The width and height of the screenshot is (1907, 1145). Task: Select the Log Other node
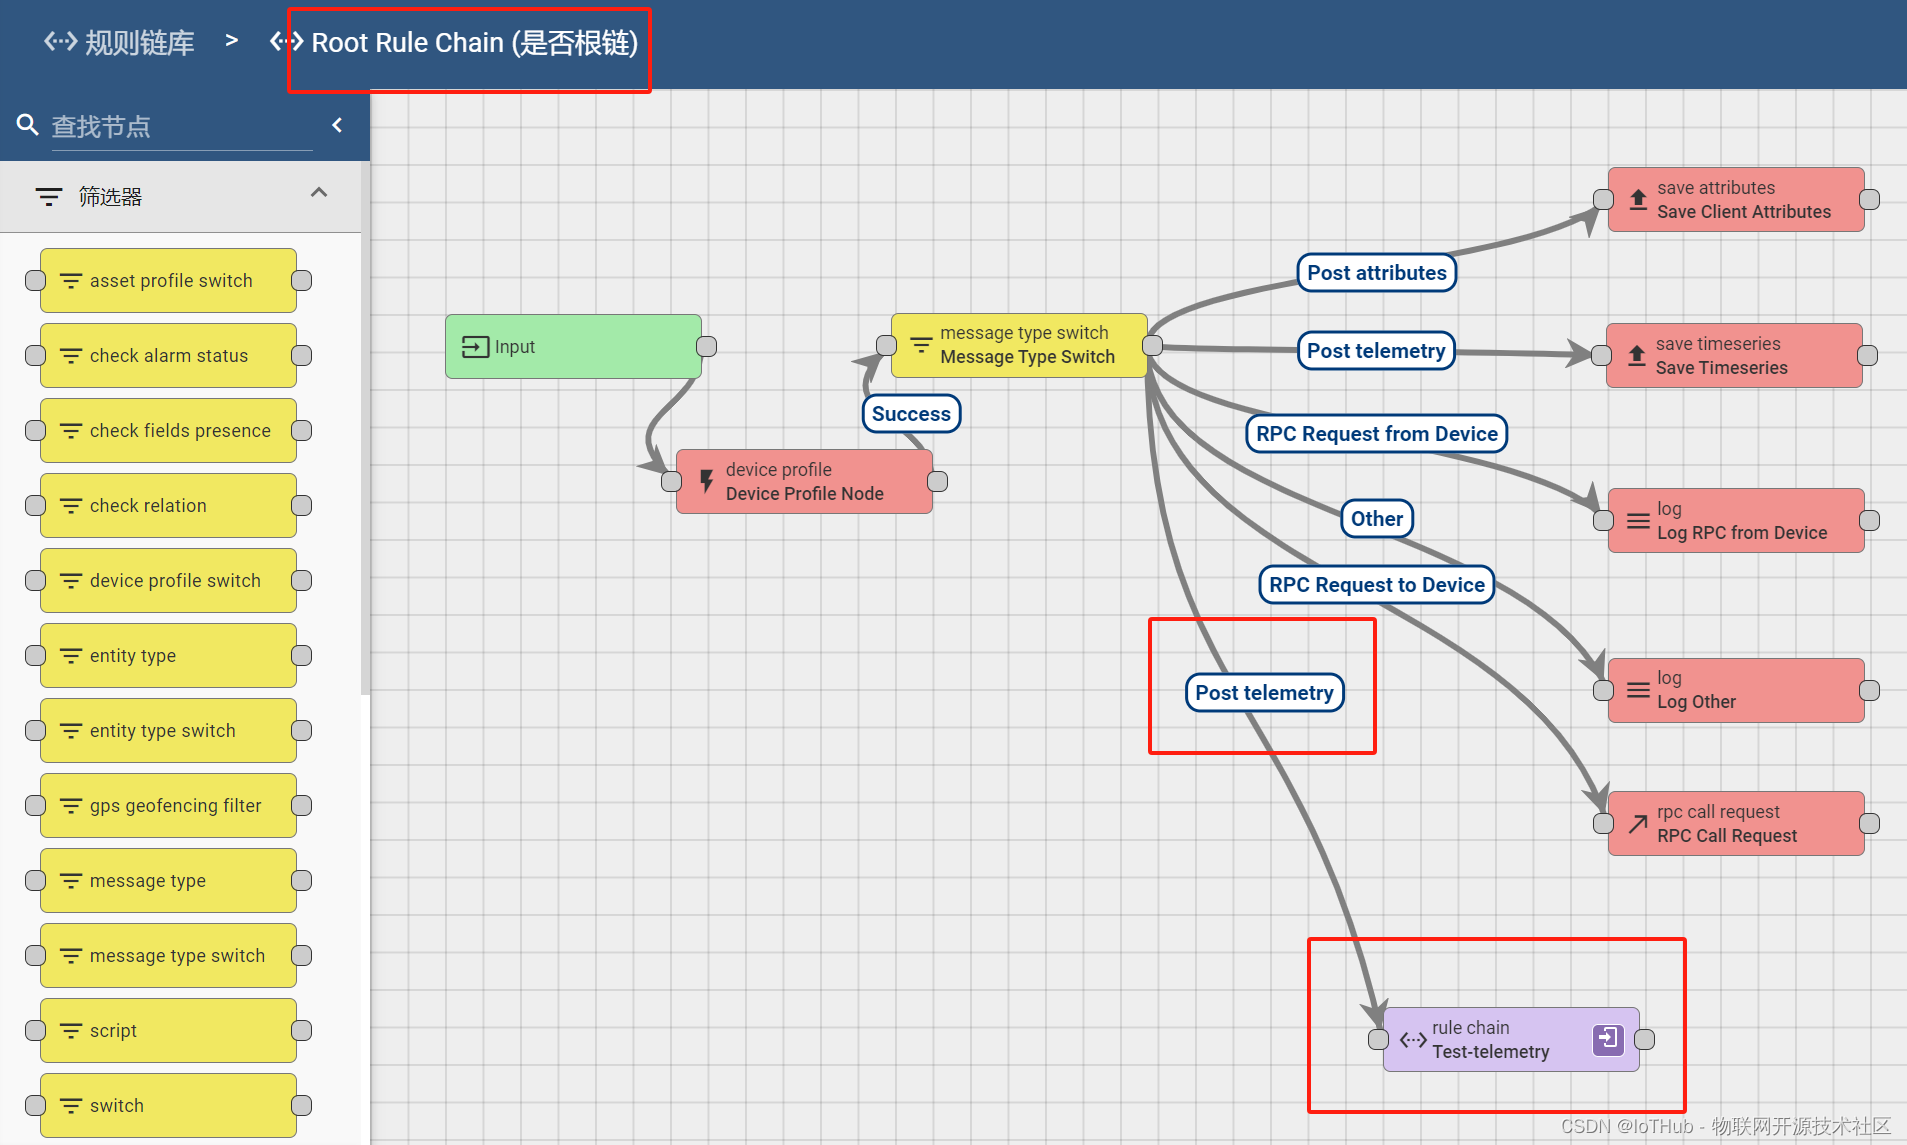[1736, 691]
